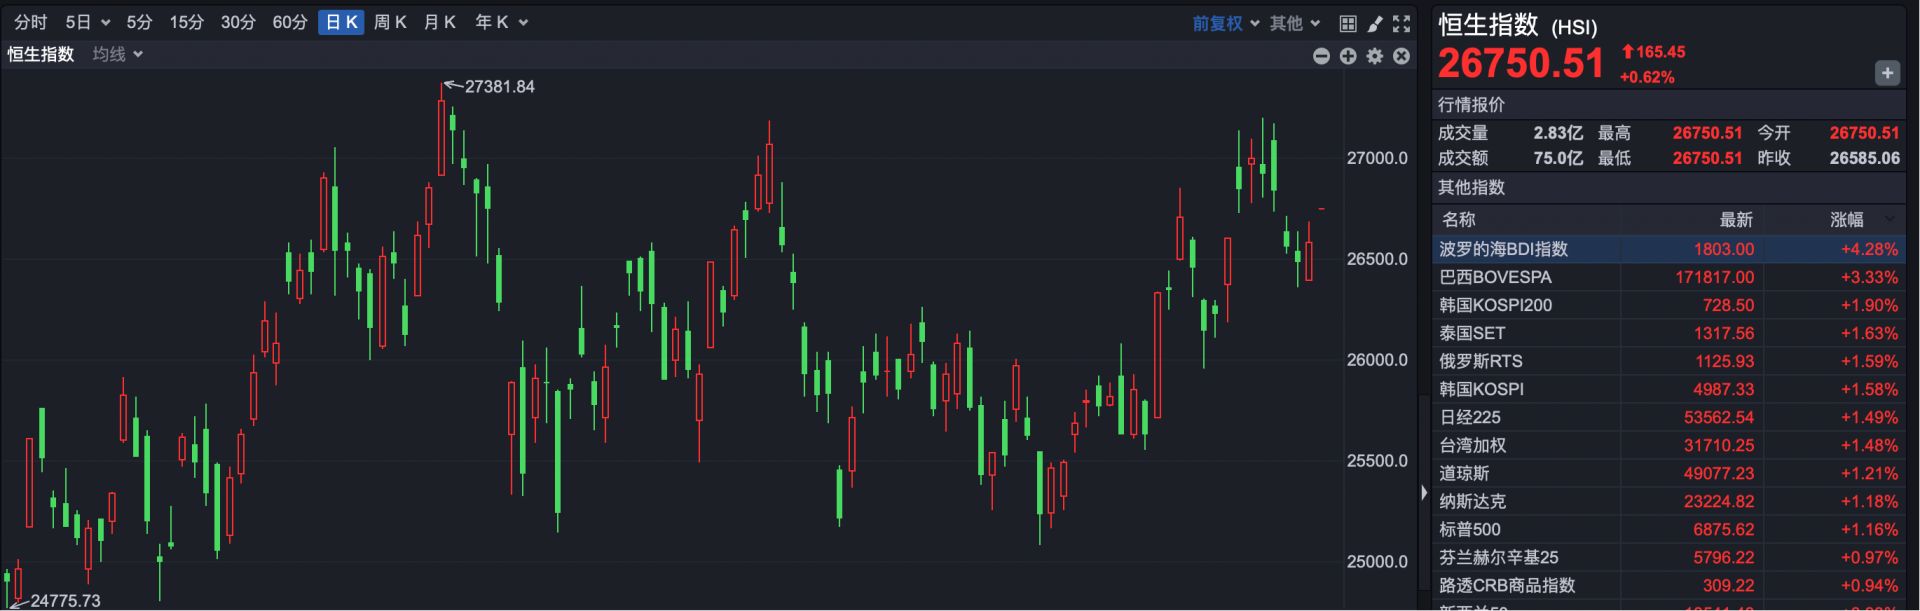Screen dimensions: 1920x611
Task: Add HSI to watchlist with plus button
Action: point(1887,73)
